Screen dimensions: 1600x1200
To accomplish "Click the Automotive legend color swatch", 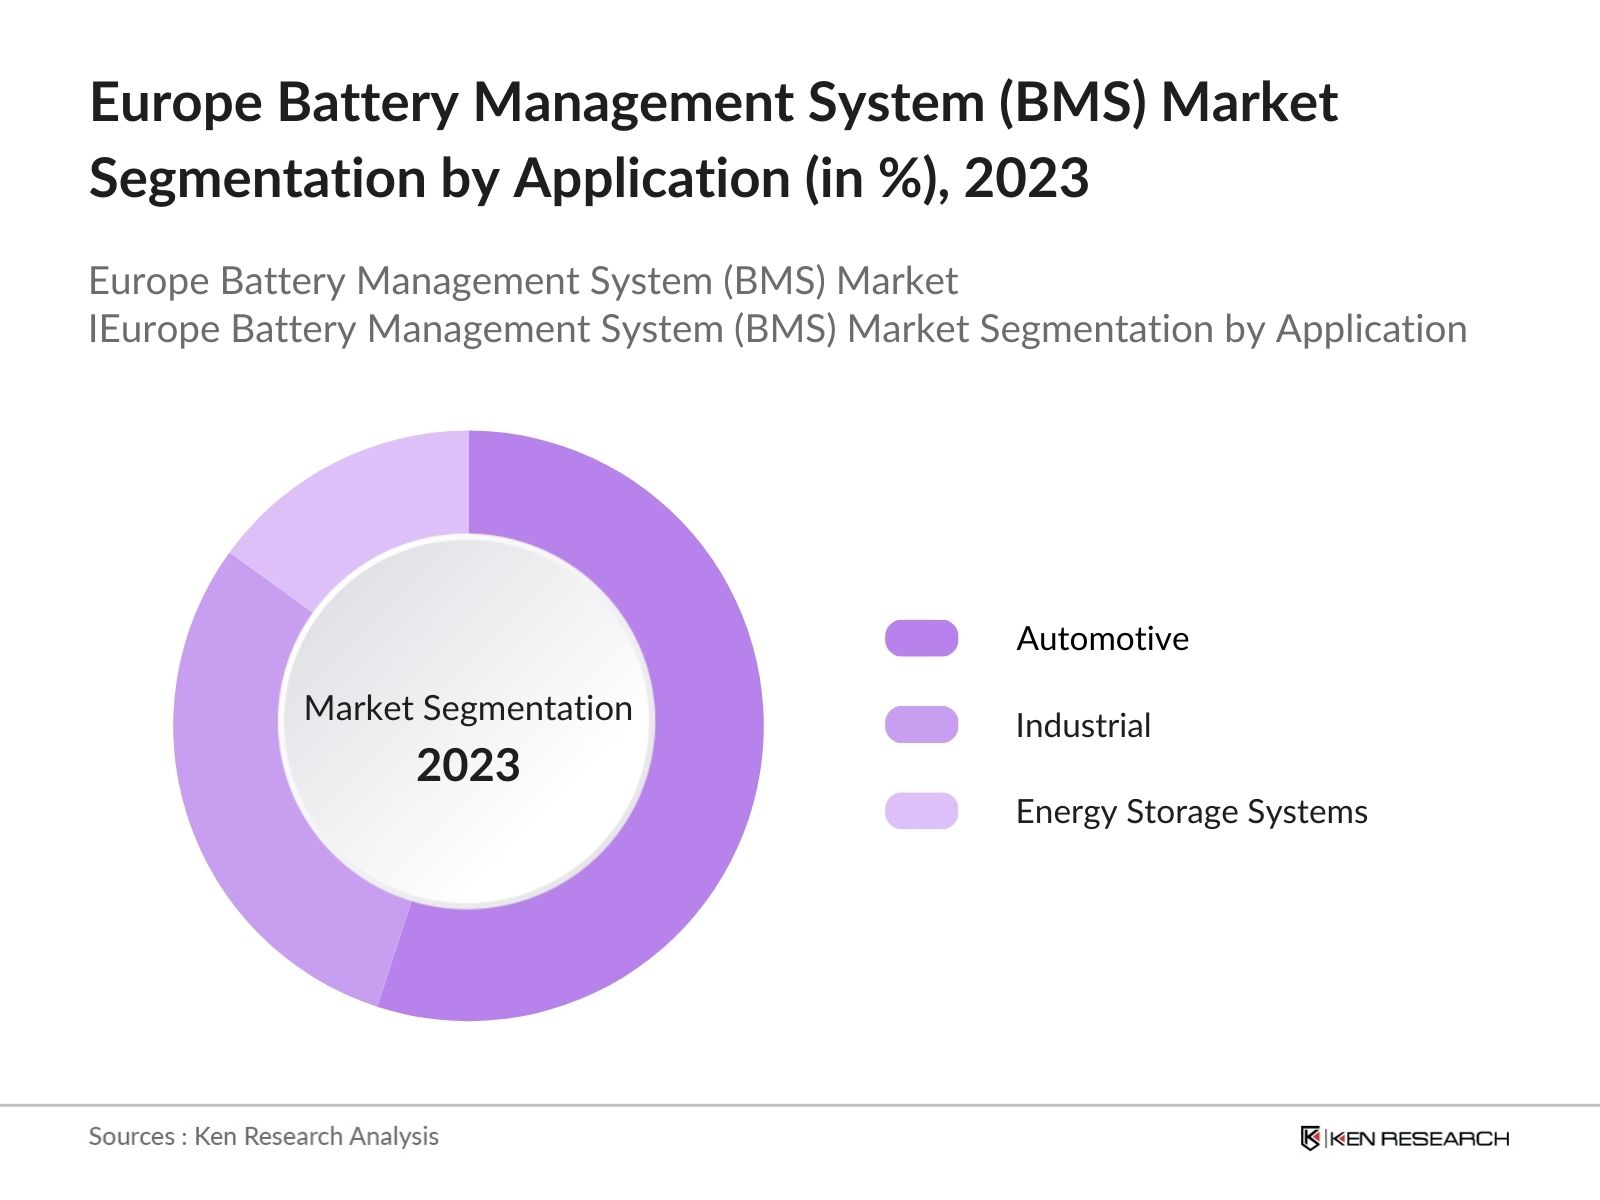I will [921, 638].
